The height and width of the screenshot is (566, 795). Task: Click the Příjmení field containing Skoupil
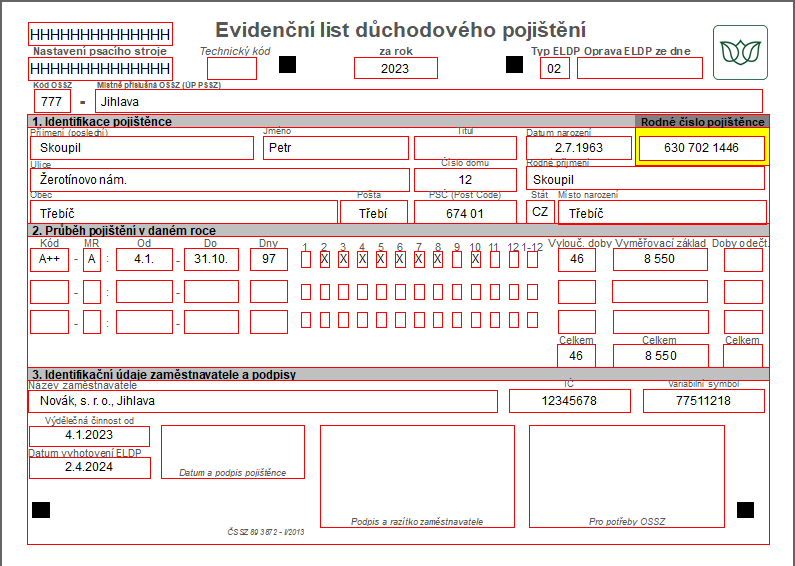[142, 148]
